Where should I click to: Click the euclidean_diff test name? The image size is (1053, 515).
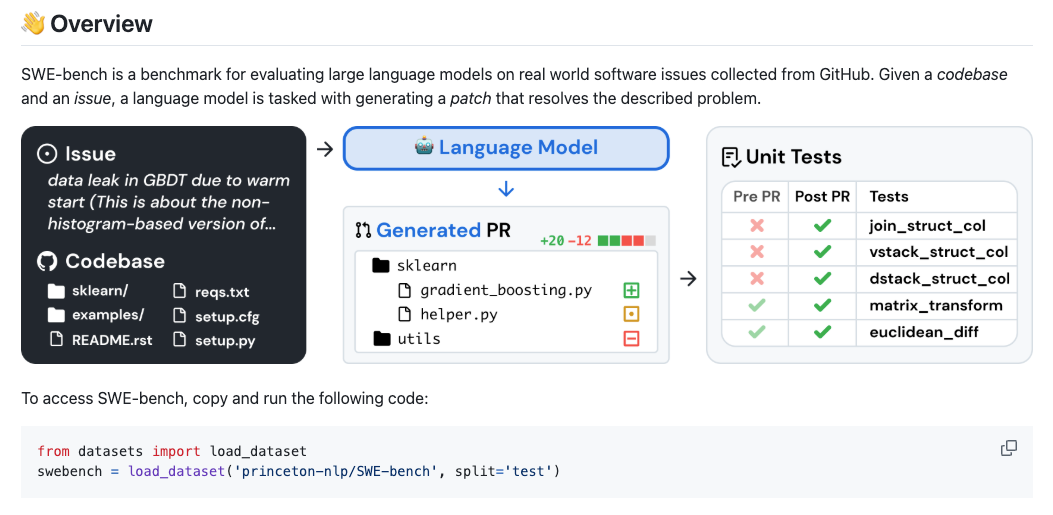click(924, 332)
